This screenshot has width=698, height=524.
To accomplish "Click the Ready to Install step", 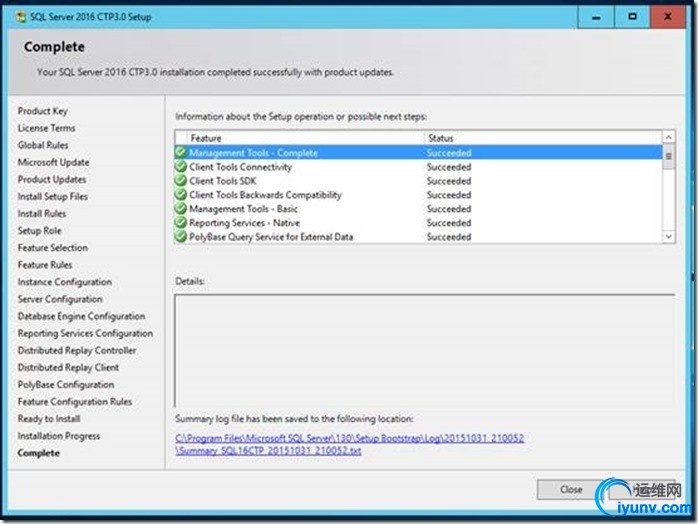I will pyautogui.click(x=49, y=418).
